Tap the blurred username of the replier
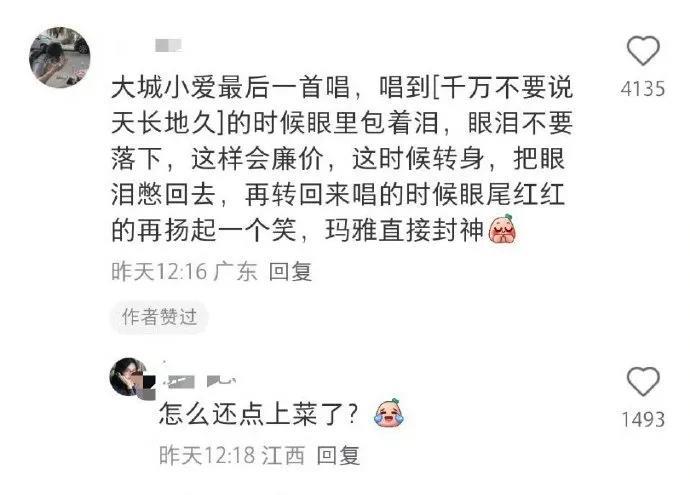The image size is (690, 495). point(199,381)
